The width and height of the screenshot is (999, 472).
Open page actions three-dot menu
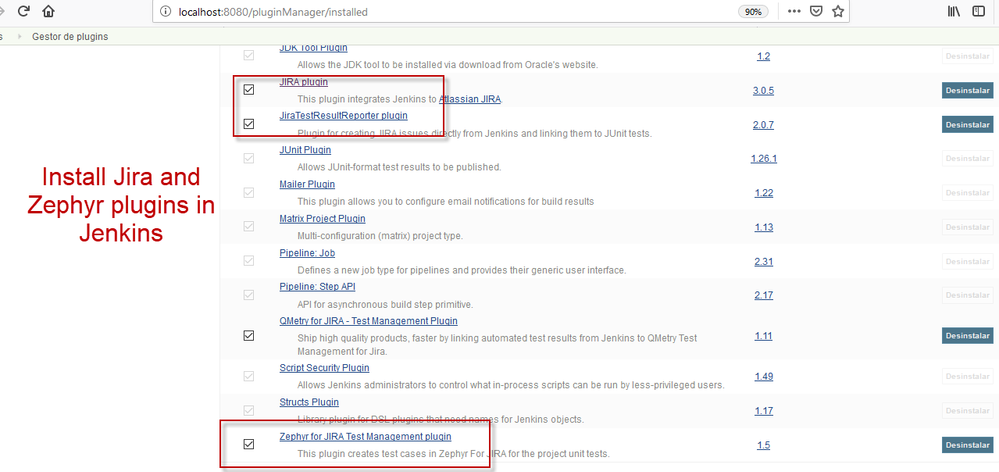[x=794, y=11]
